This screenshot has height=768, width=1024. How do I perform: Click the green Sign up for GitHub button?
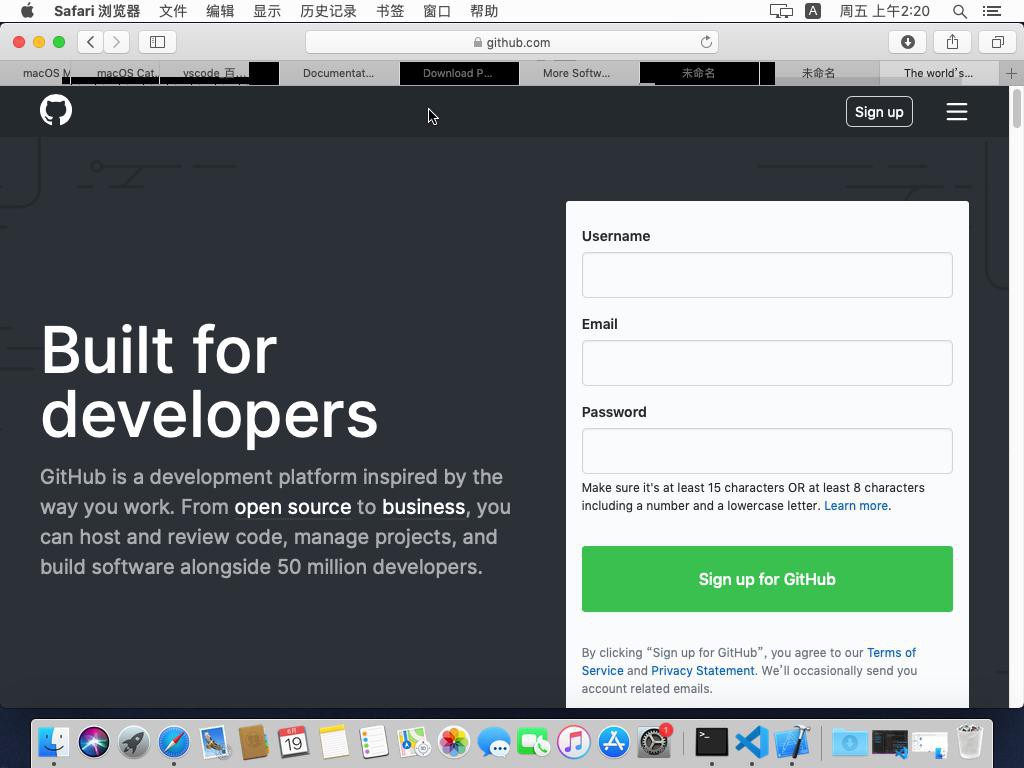pyautogui.click(x=767, y=579)
